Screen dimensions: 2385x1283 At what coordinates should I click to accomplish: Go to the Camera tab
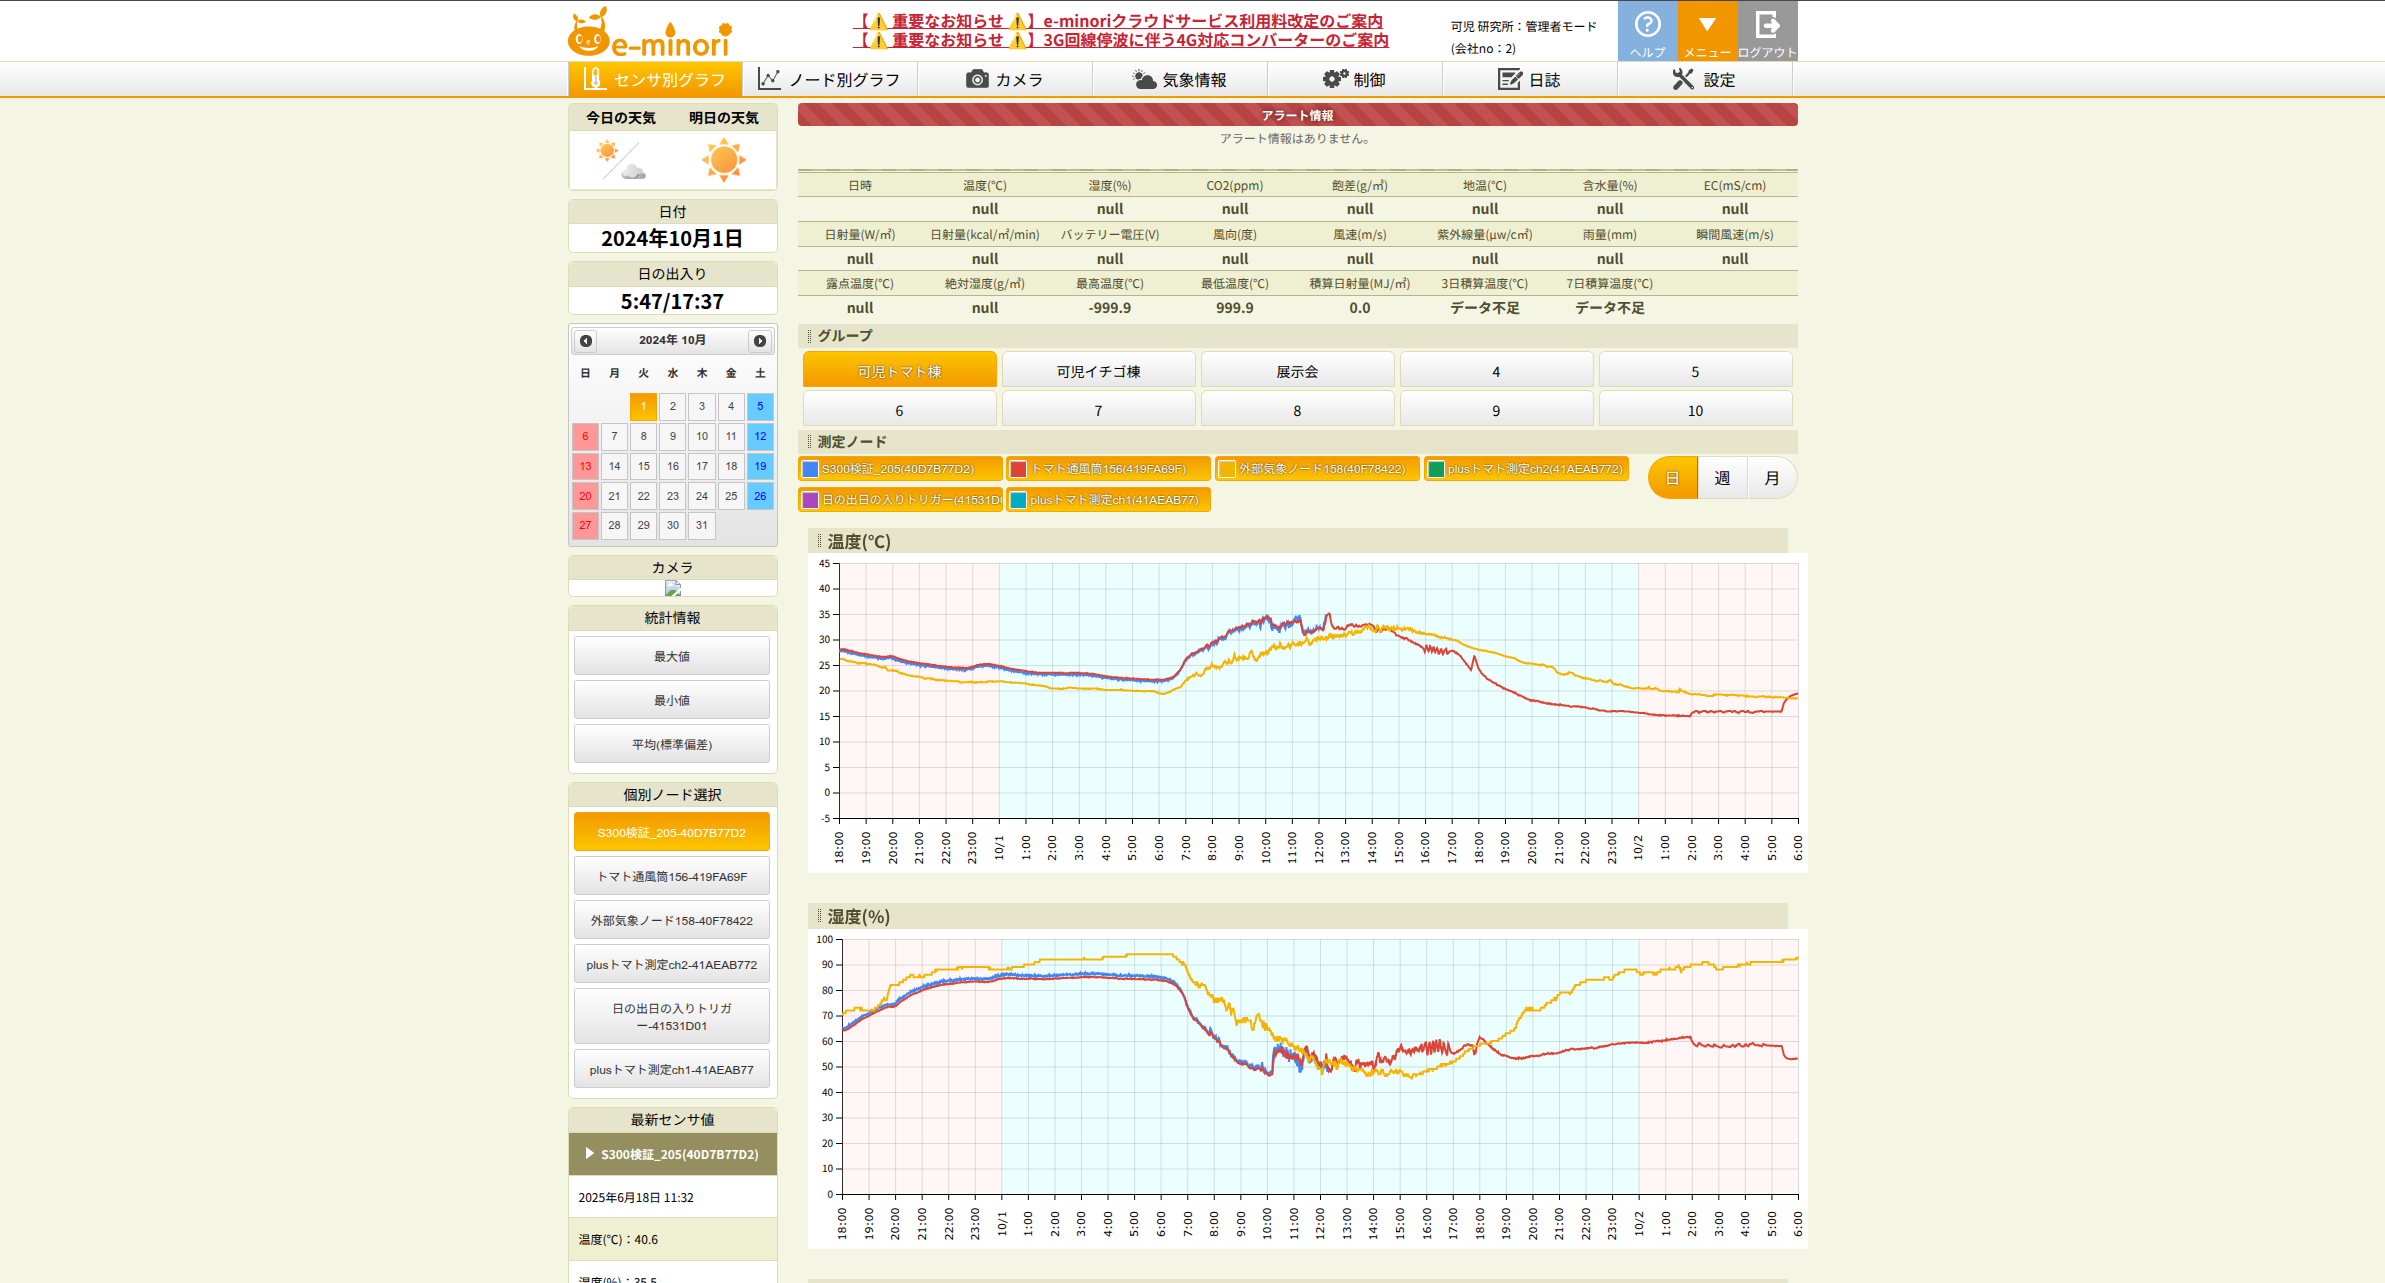point(1004,80)
